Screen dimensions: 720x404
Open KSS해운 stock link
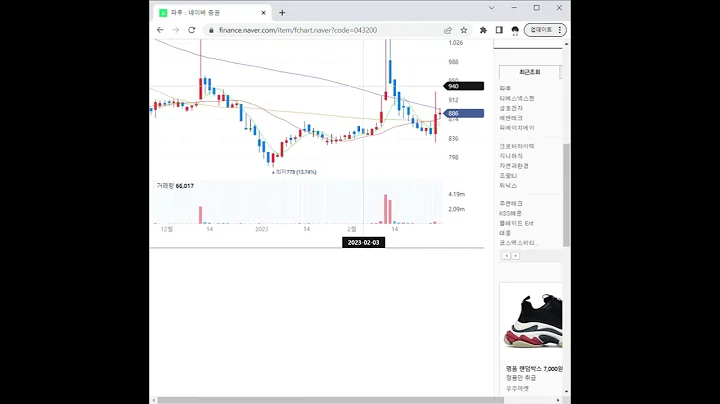[511, 213]
